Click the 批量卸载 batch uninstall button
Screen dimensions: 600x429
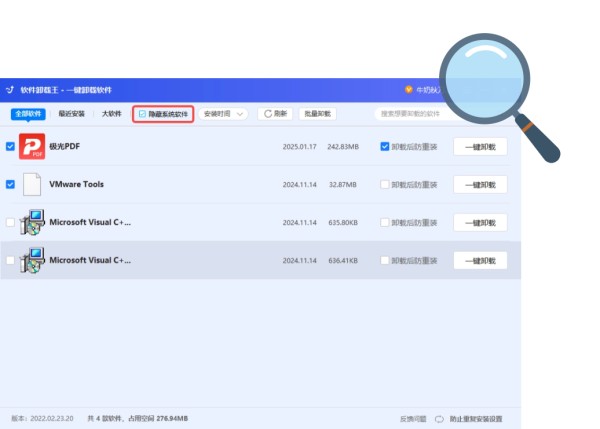click(318, 114)
